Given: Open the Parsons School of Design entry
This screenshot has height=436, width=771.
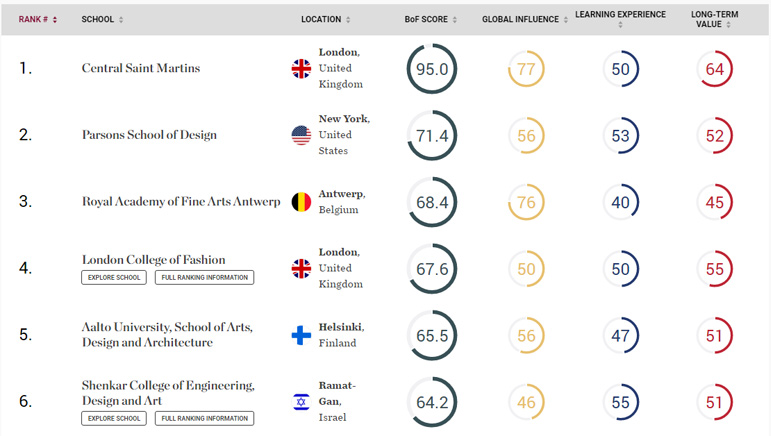Looking at the screenshot, I should coord(149,135).
